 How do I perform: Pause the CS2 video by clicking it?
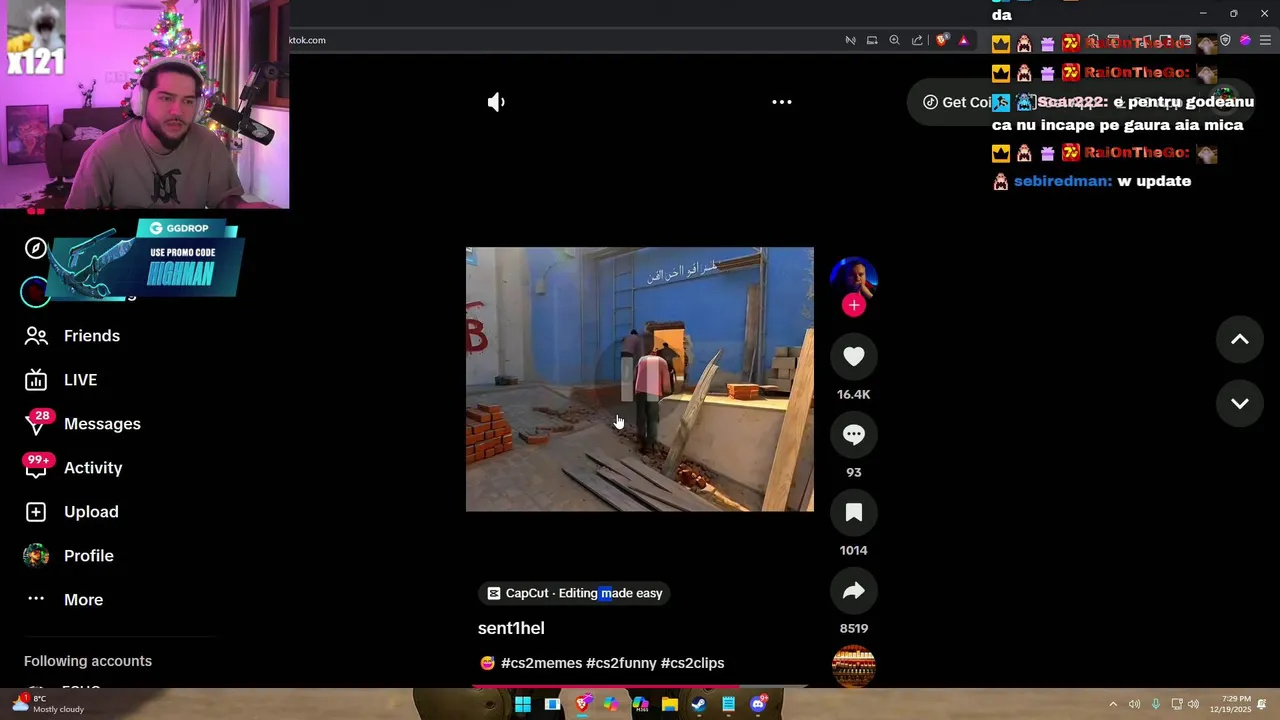click(x=640, y=379)
